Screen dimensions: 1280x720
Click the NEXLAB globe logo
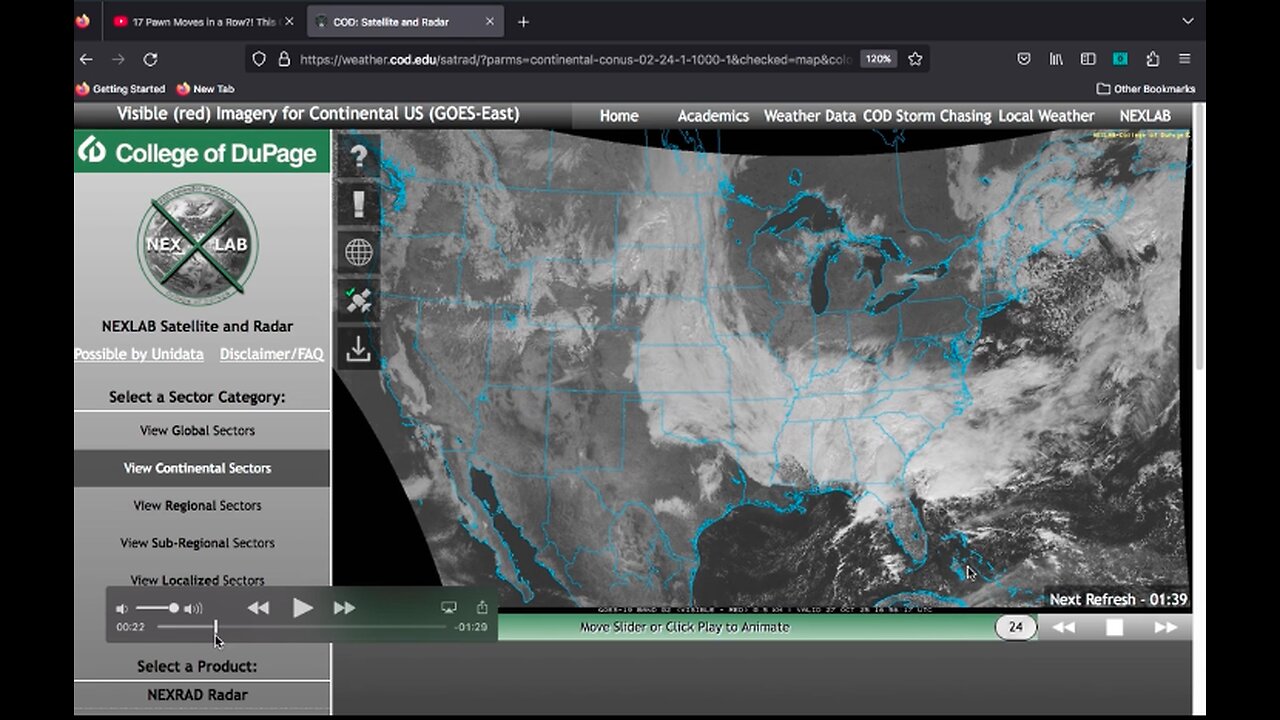pos(197,243)
